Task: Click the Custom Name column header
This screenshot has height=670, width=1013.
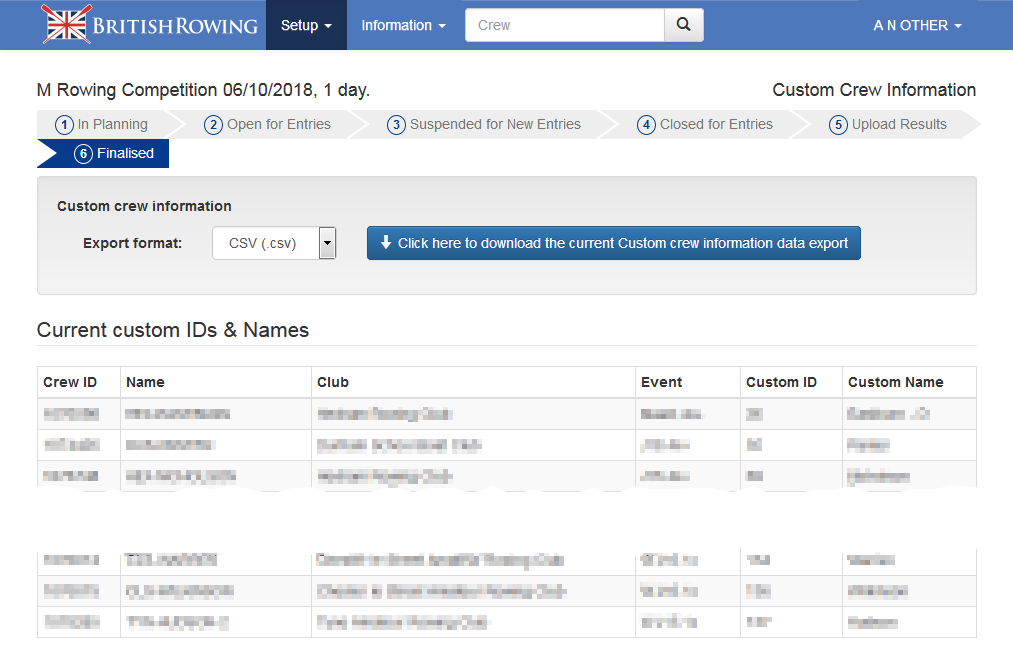Action: pyautogui.click(x=895, y=382)
